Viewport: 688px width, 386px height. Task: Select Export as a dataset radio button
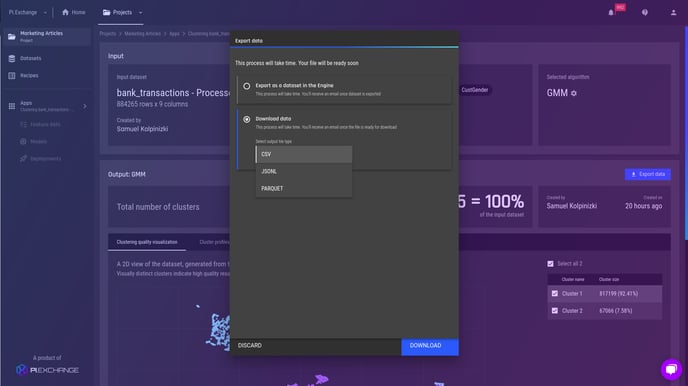(247, 86)
